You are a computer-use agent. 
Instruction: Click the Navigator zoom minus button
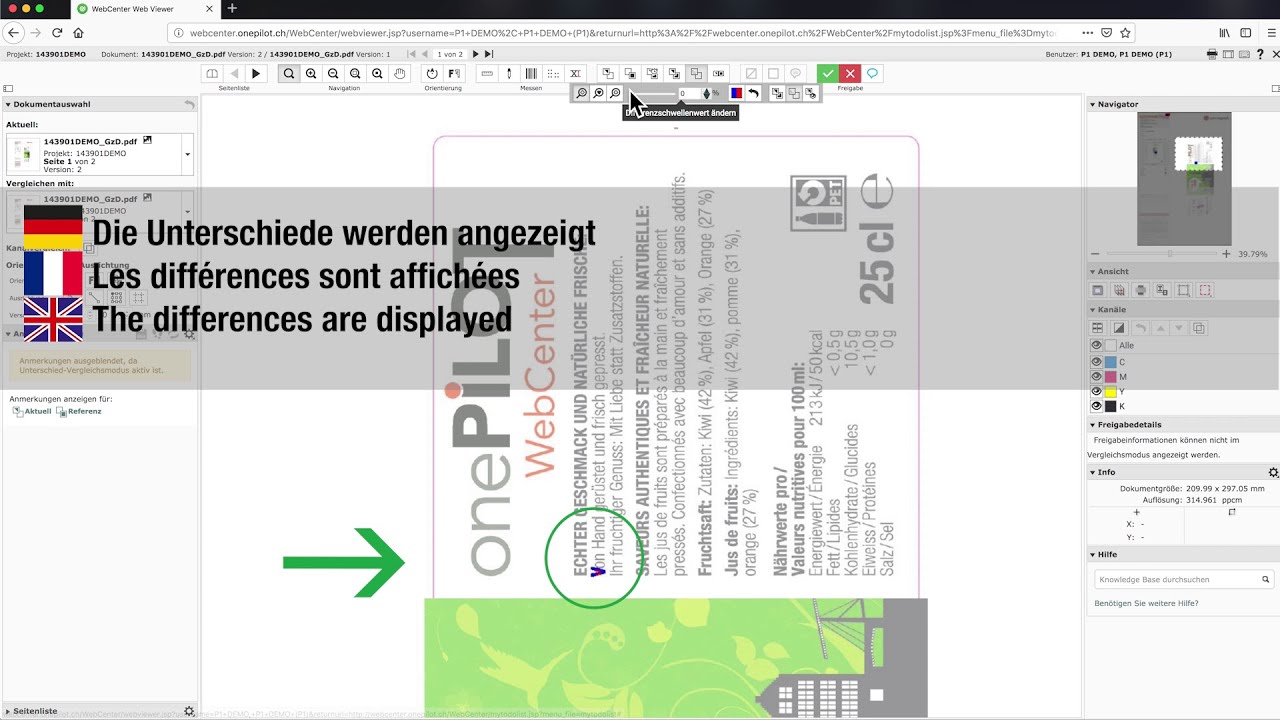(x=1096, y=254)
